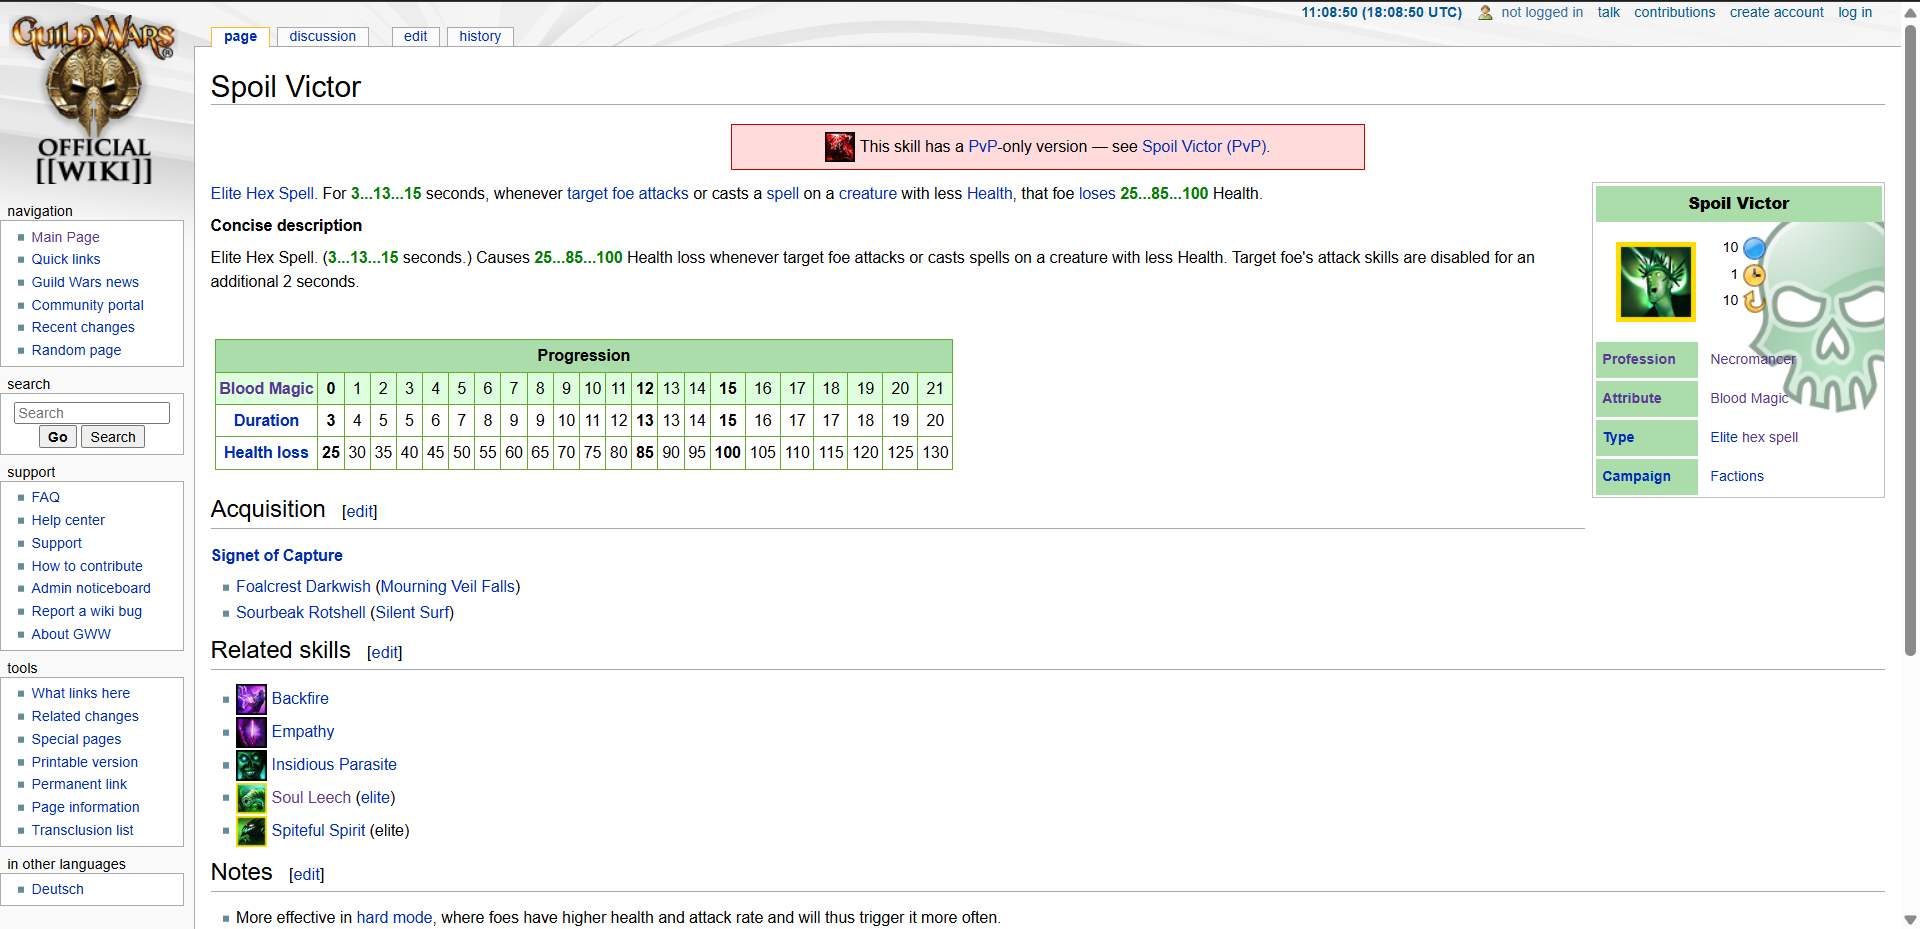The height and width of the screenshot is (929, 1920).
Task: Edit the Related skills section
Action: (x=385, y=653)
